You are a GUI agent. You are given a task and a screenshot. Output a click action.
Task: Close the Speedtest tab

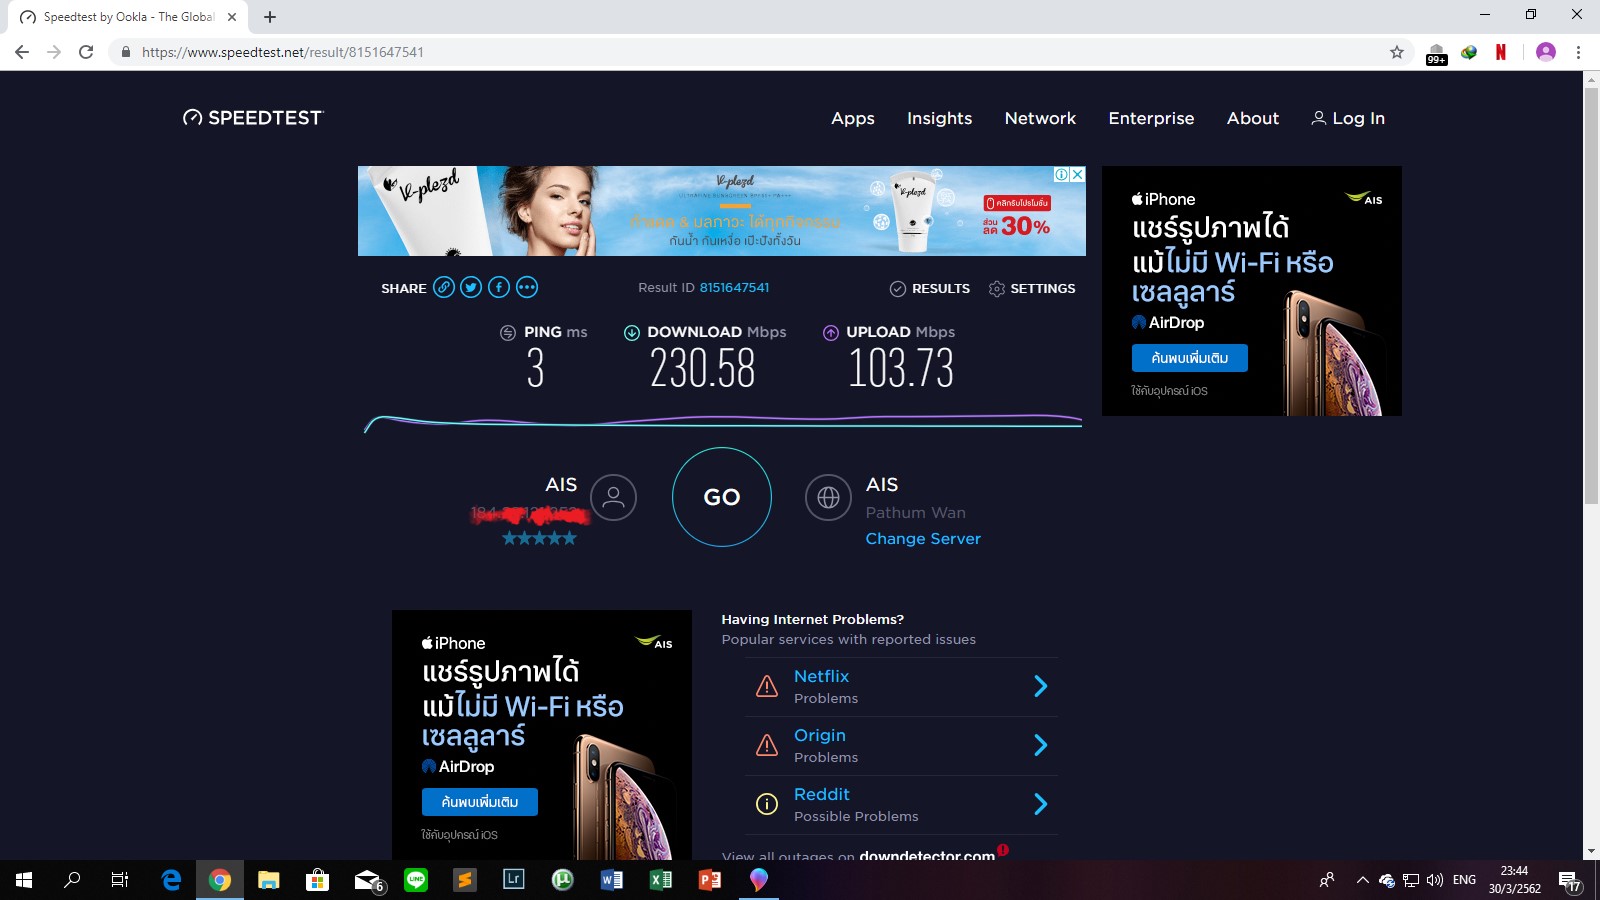coord(232,17)
